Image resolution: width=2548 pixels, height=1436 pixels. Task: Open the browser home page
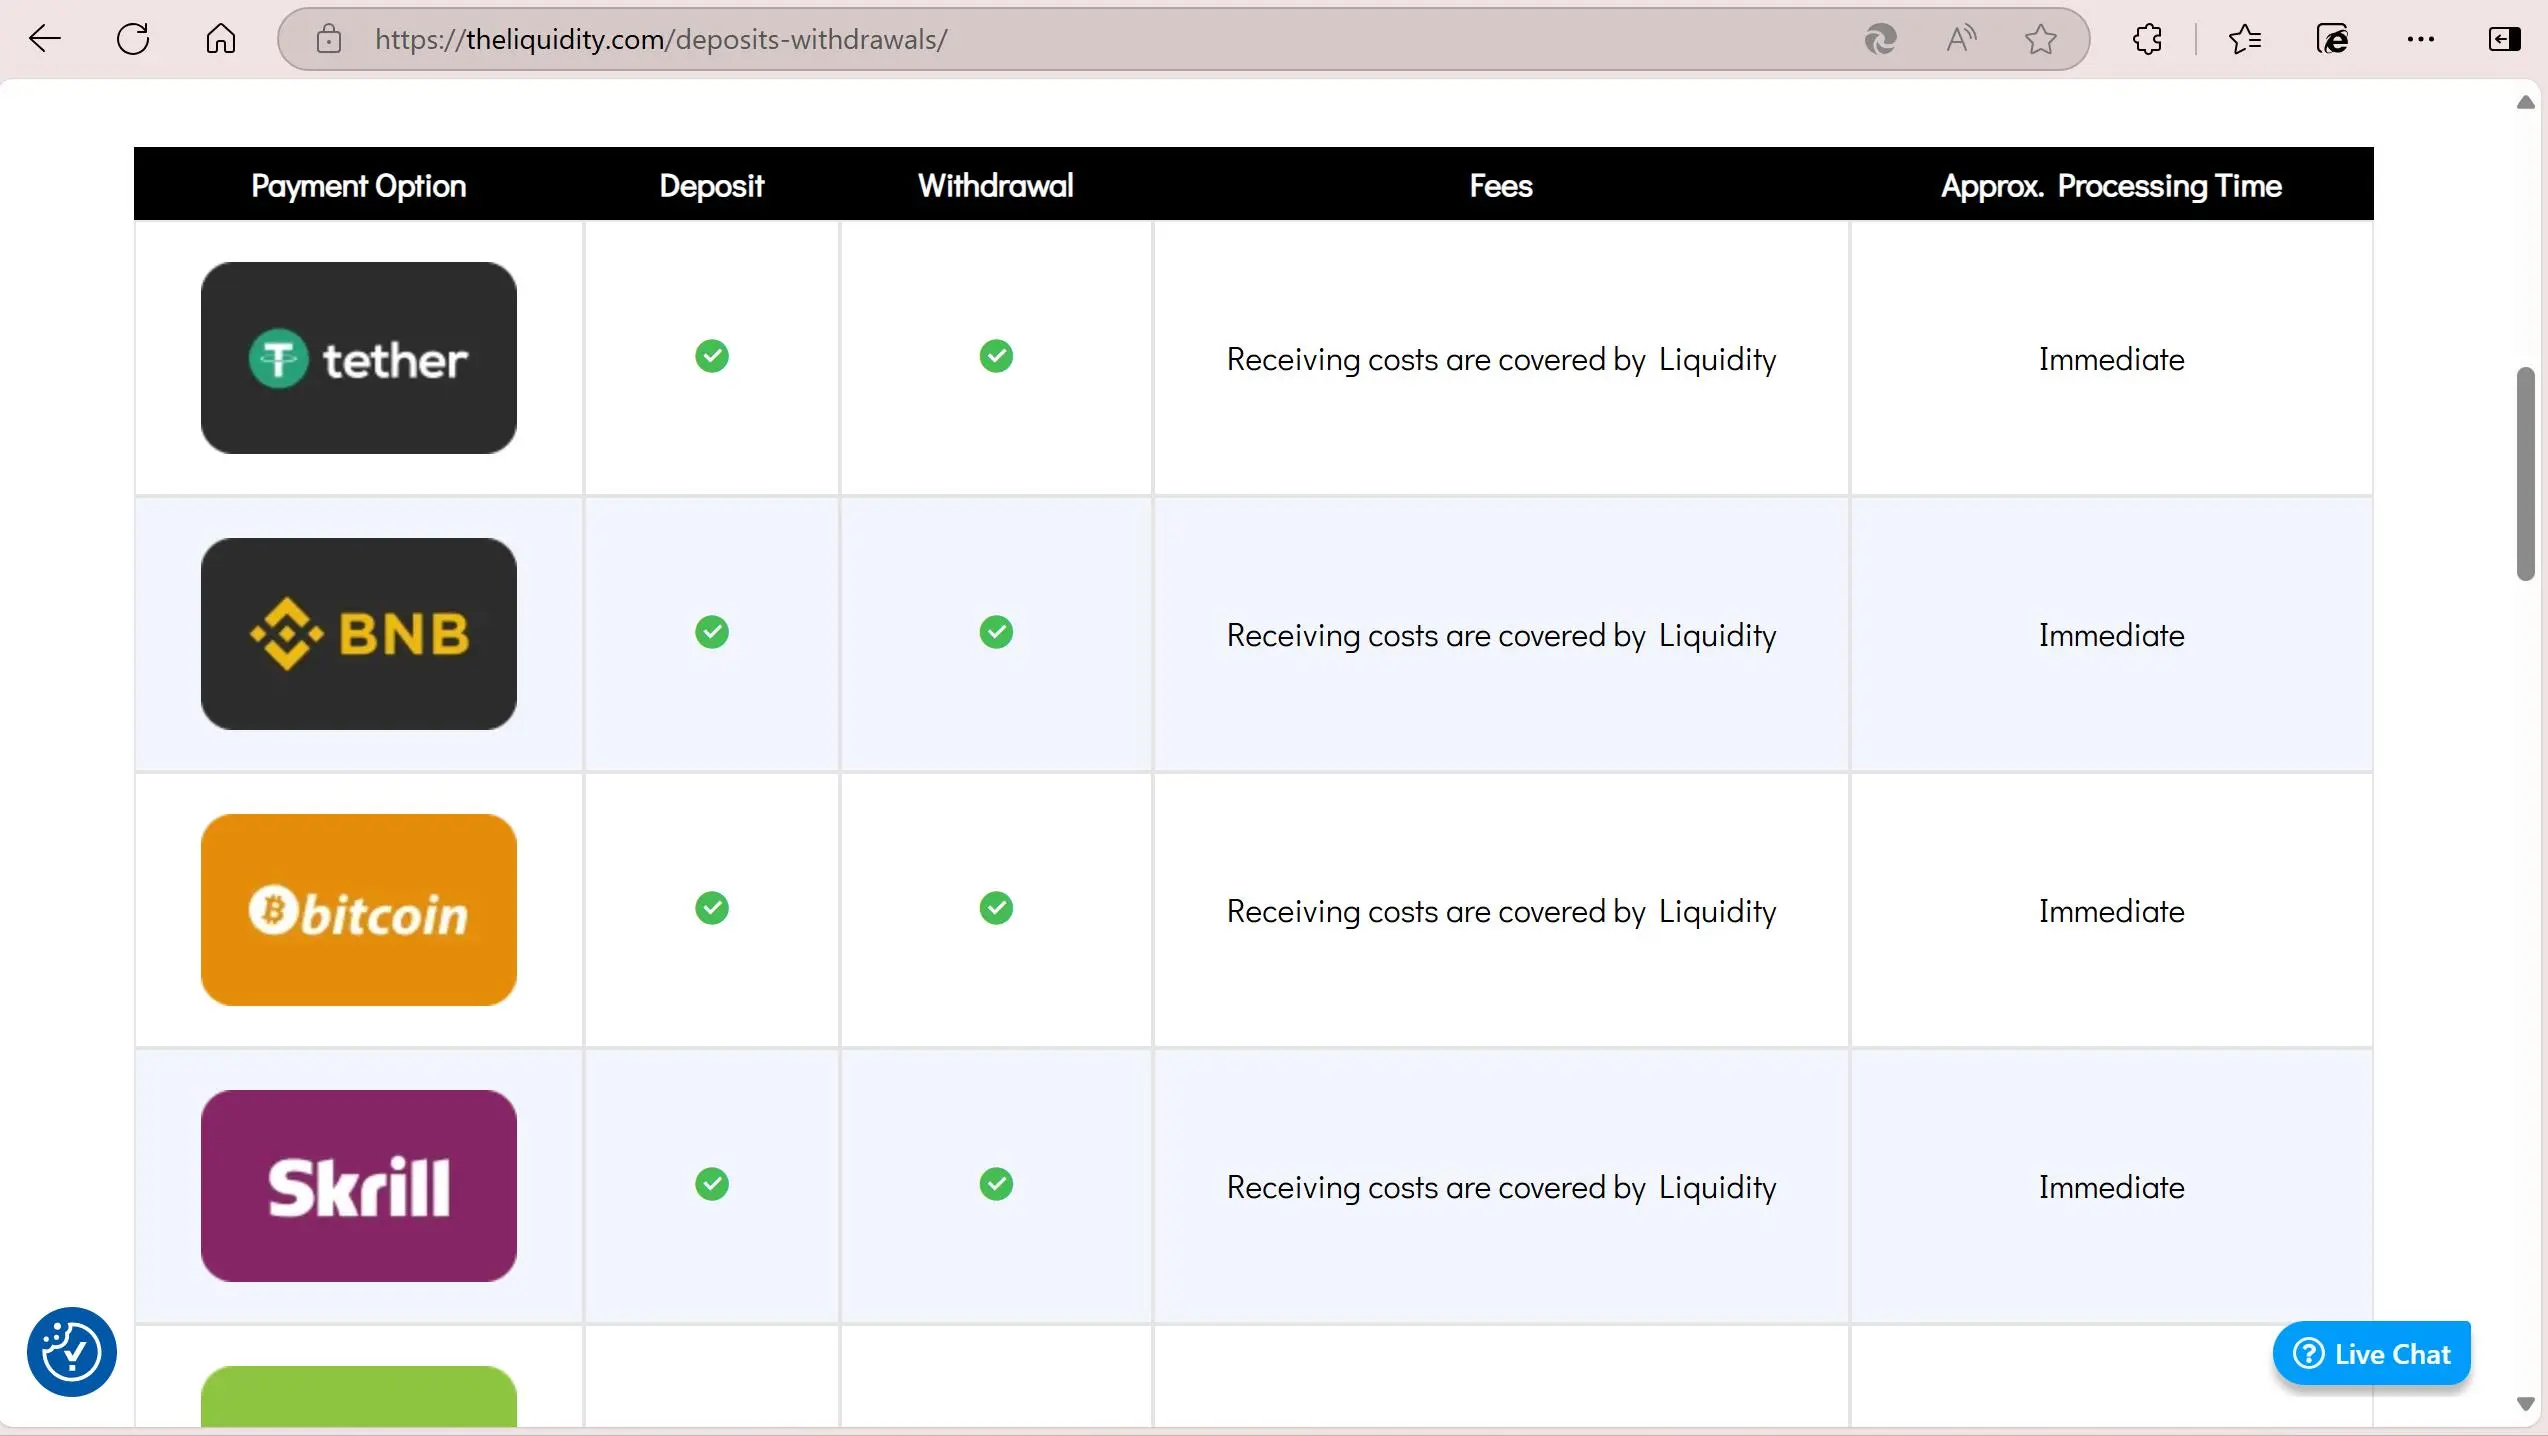coord(221,39)
